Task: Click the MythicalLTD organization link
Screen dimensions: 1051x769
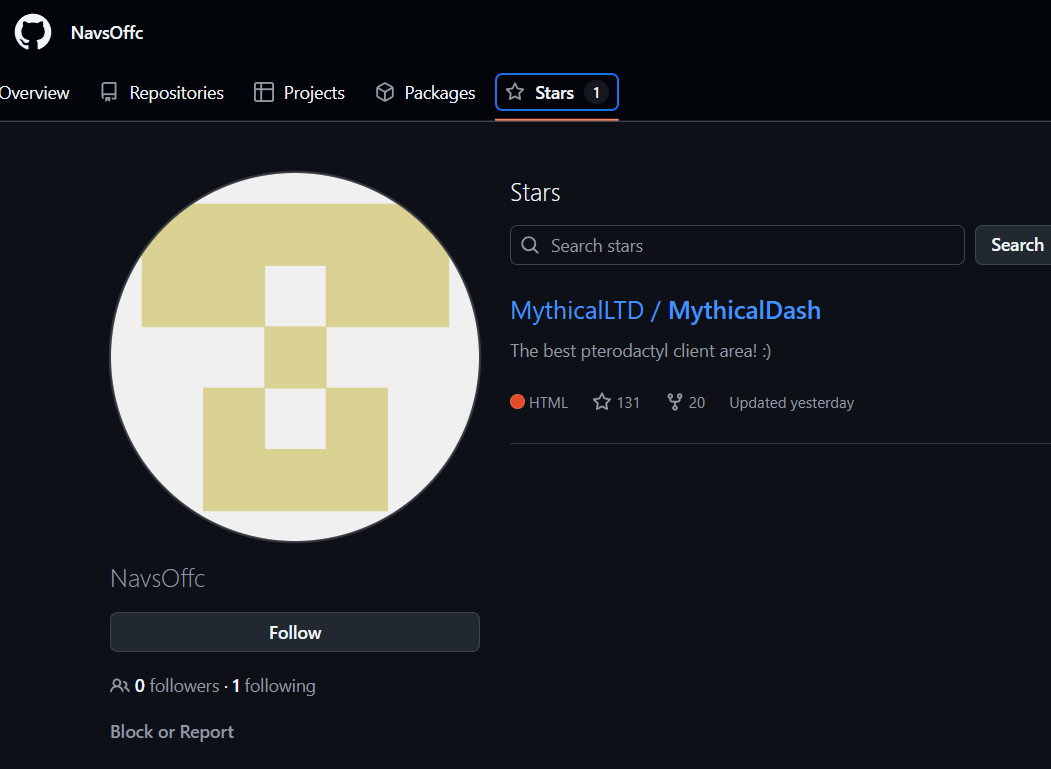Action: click(576, 311)
